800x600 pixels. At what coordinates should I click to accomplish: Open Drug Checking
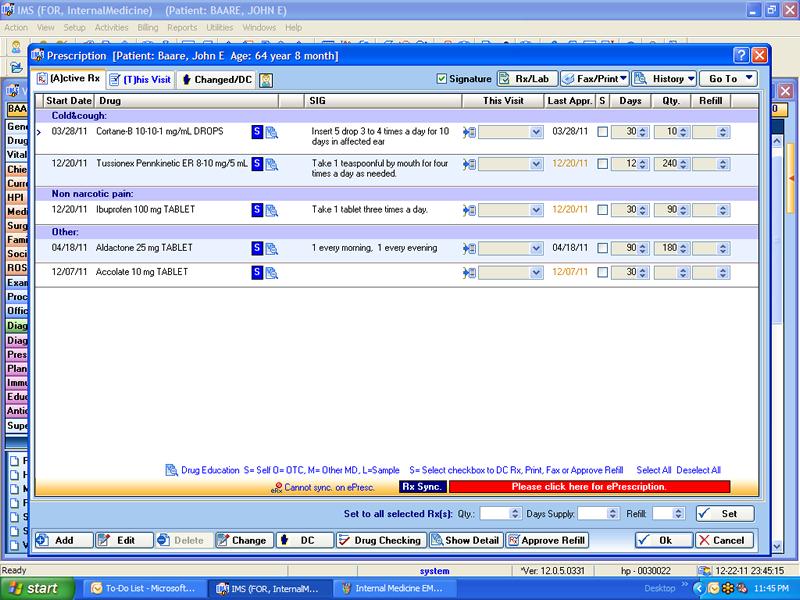click(x=381, y=540)
